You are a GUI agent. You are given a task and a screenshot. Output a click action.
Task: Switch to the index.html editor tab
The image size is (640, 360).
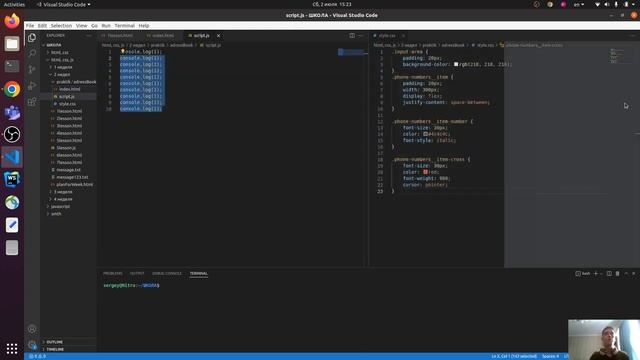point(163,36)
